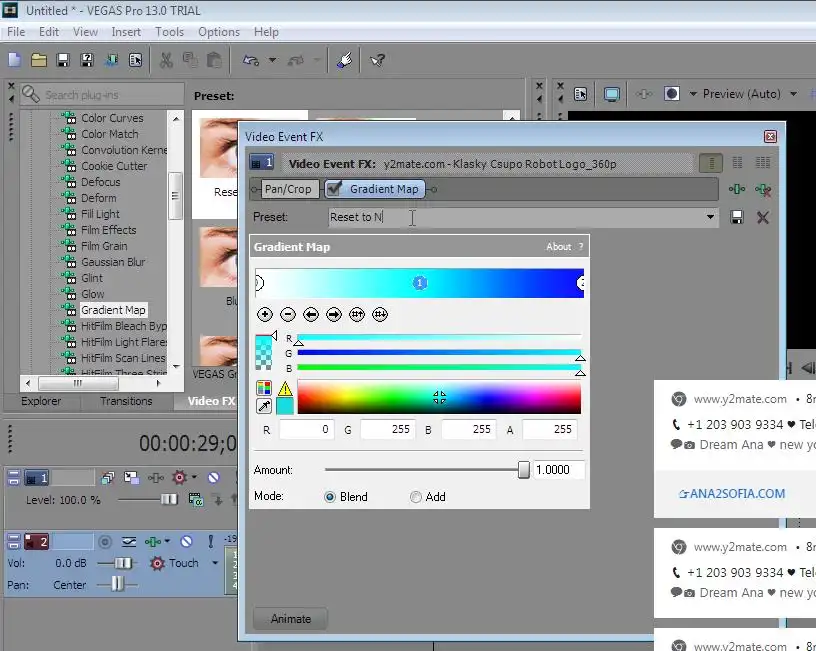816x651 pixels.
Task: Click the Amount value field 1.0000
Action: point(558,470)
